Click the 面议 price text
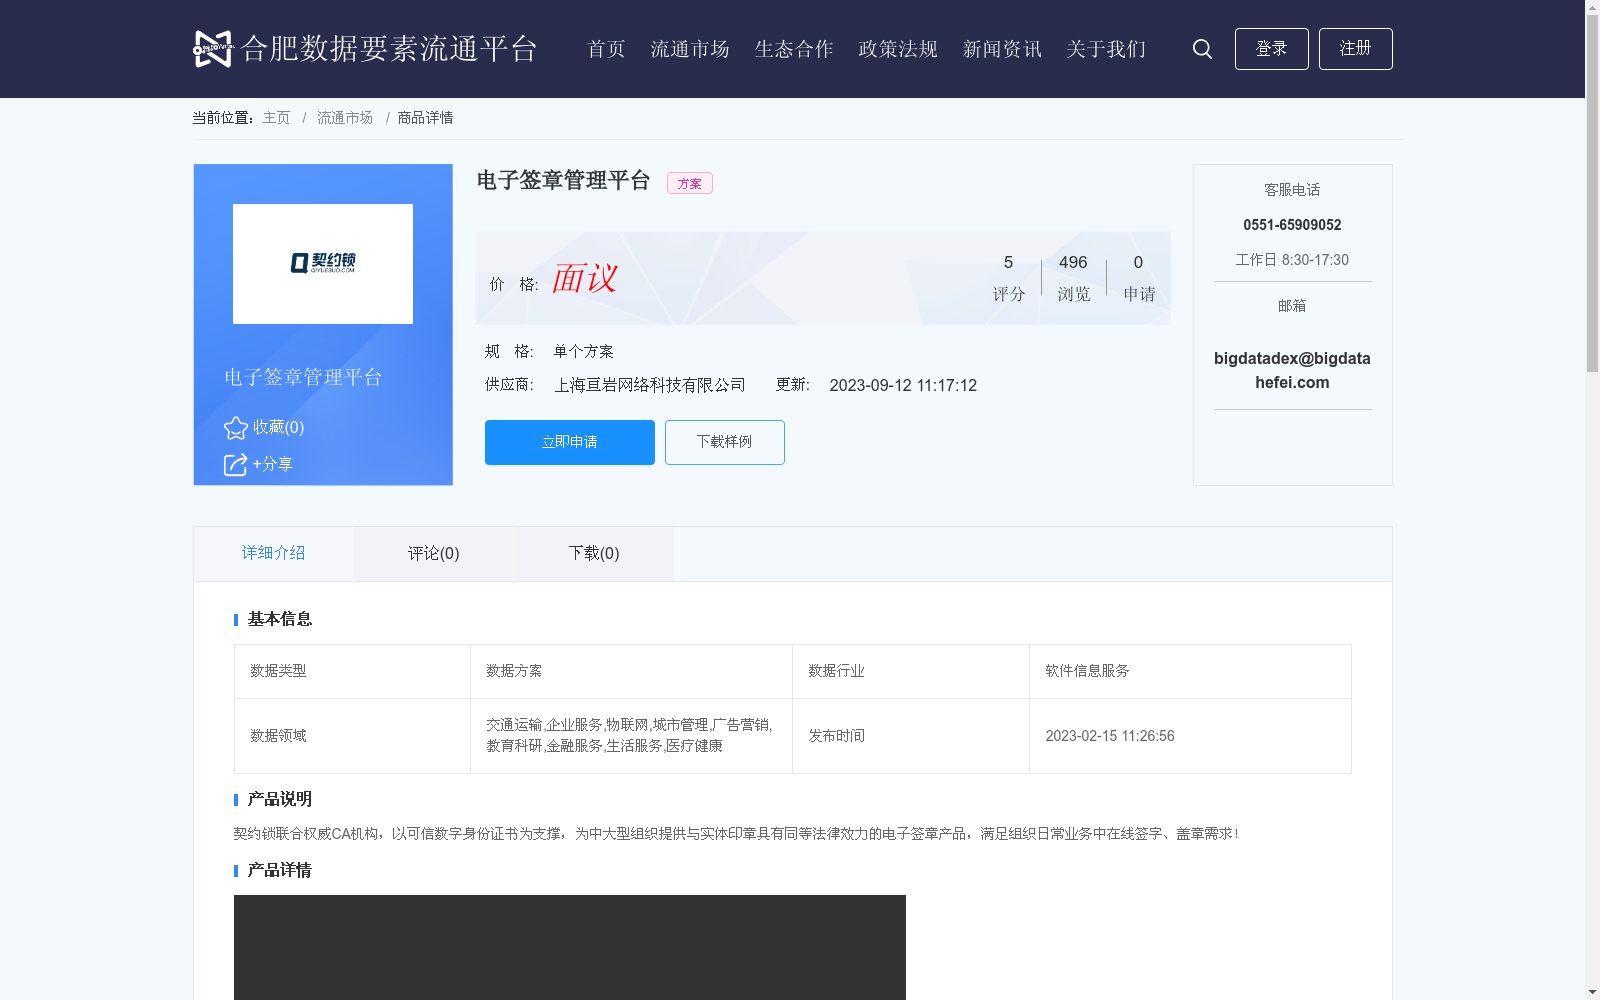Screen dimensions: 1600x1000 [x=585, y=279]
